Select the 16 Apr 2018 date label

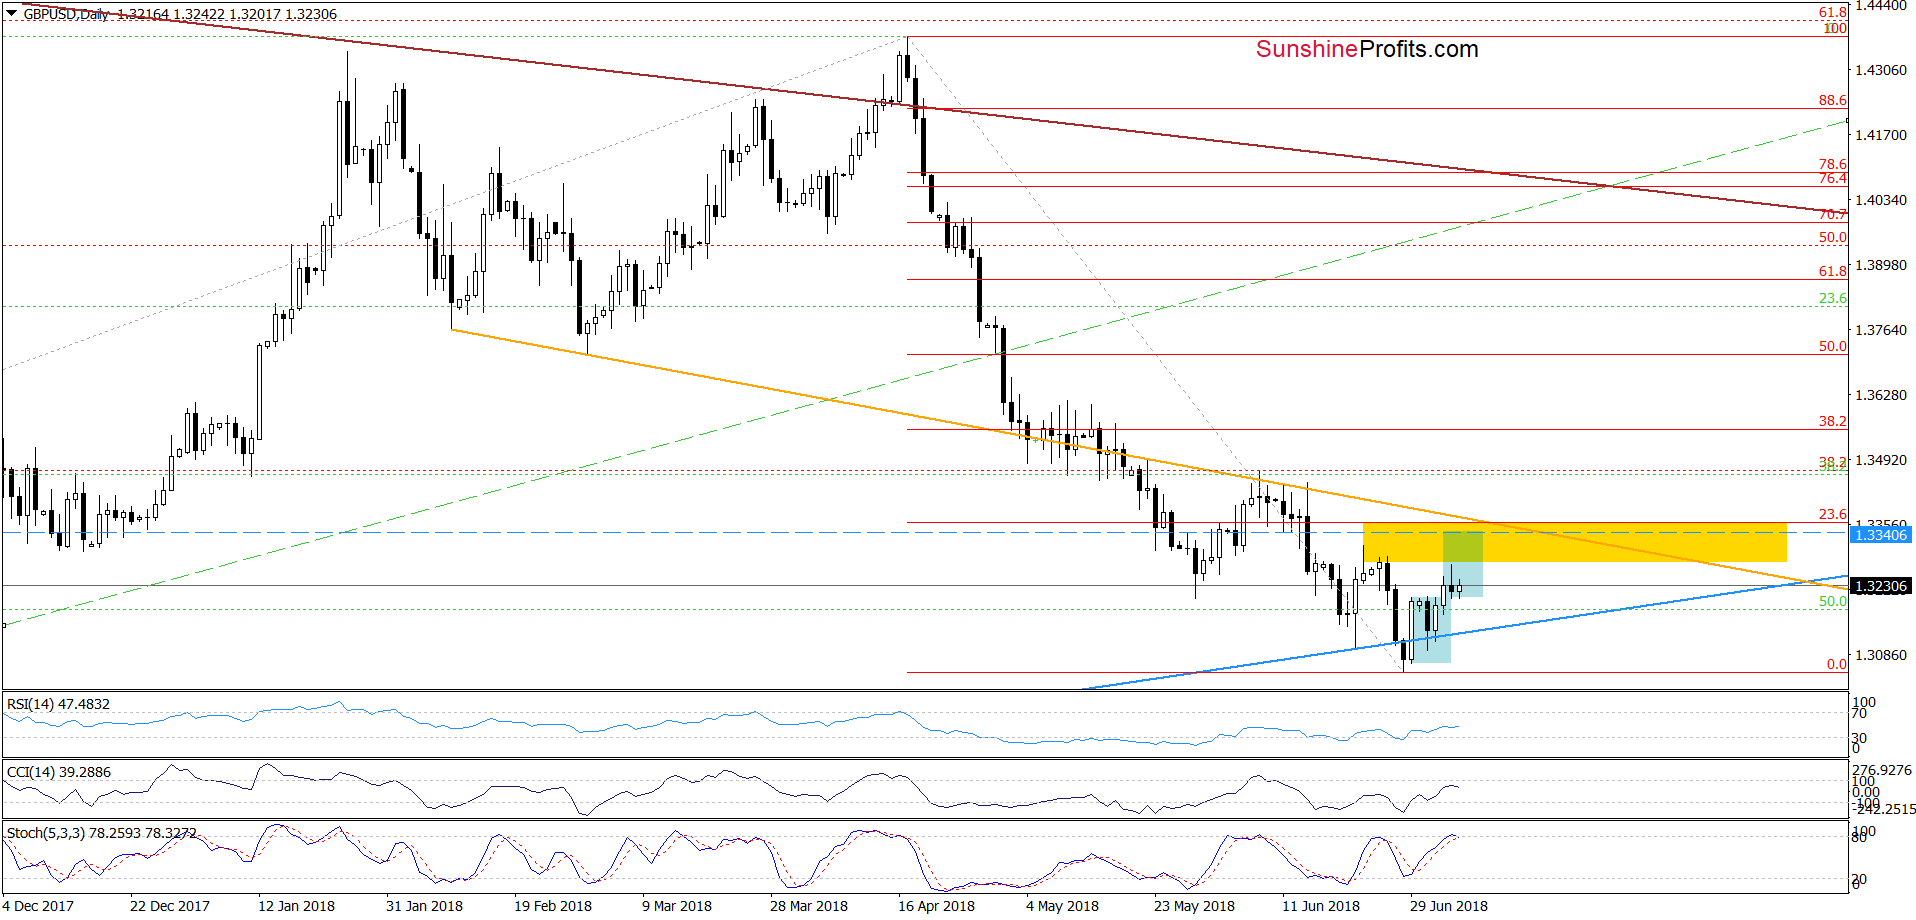click(936, 906)
